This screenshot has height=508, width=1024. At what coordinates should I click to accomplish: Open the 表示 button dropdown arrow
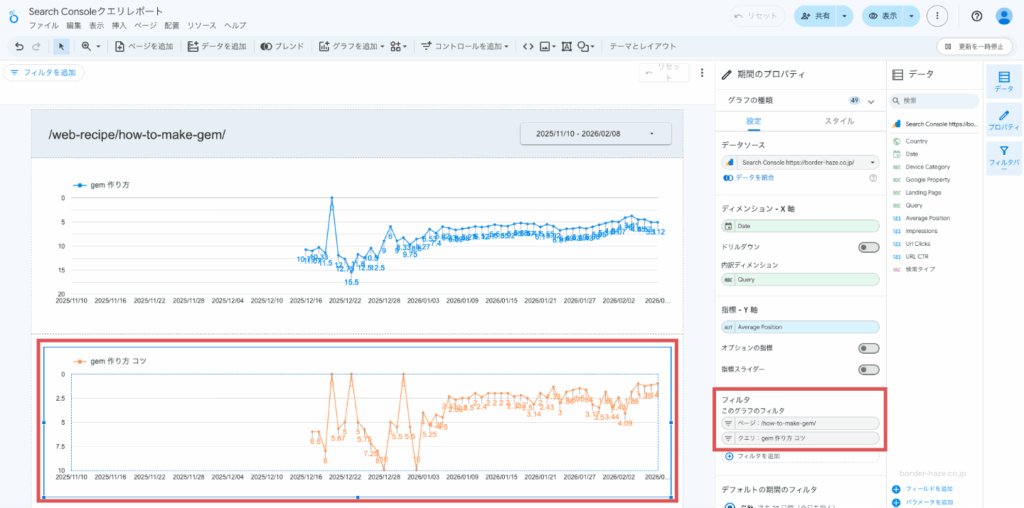913,16
